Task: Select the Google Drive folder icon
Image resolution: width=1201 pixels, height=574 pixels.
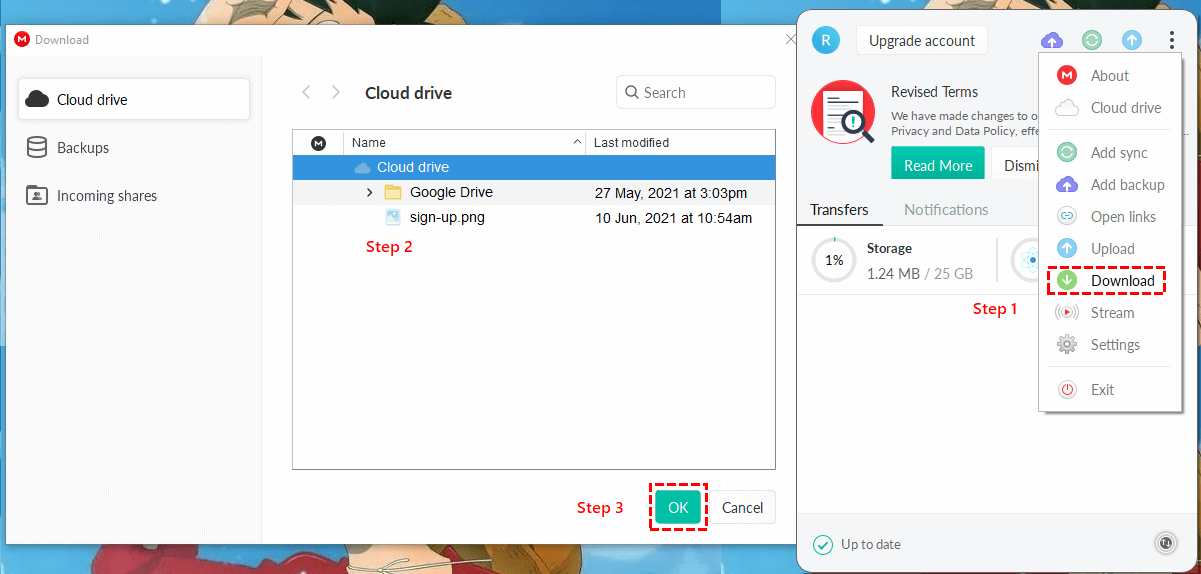Action: tap(393, 192)
